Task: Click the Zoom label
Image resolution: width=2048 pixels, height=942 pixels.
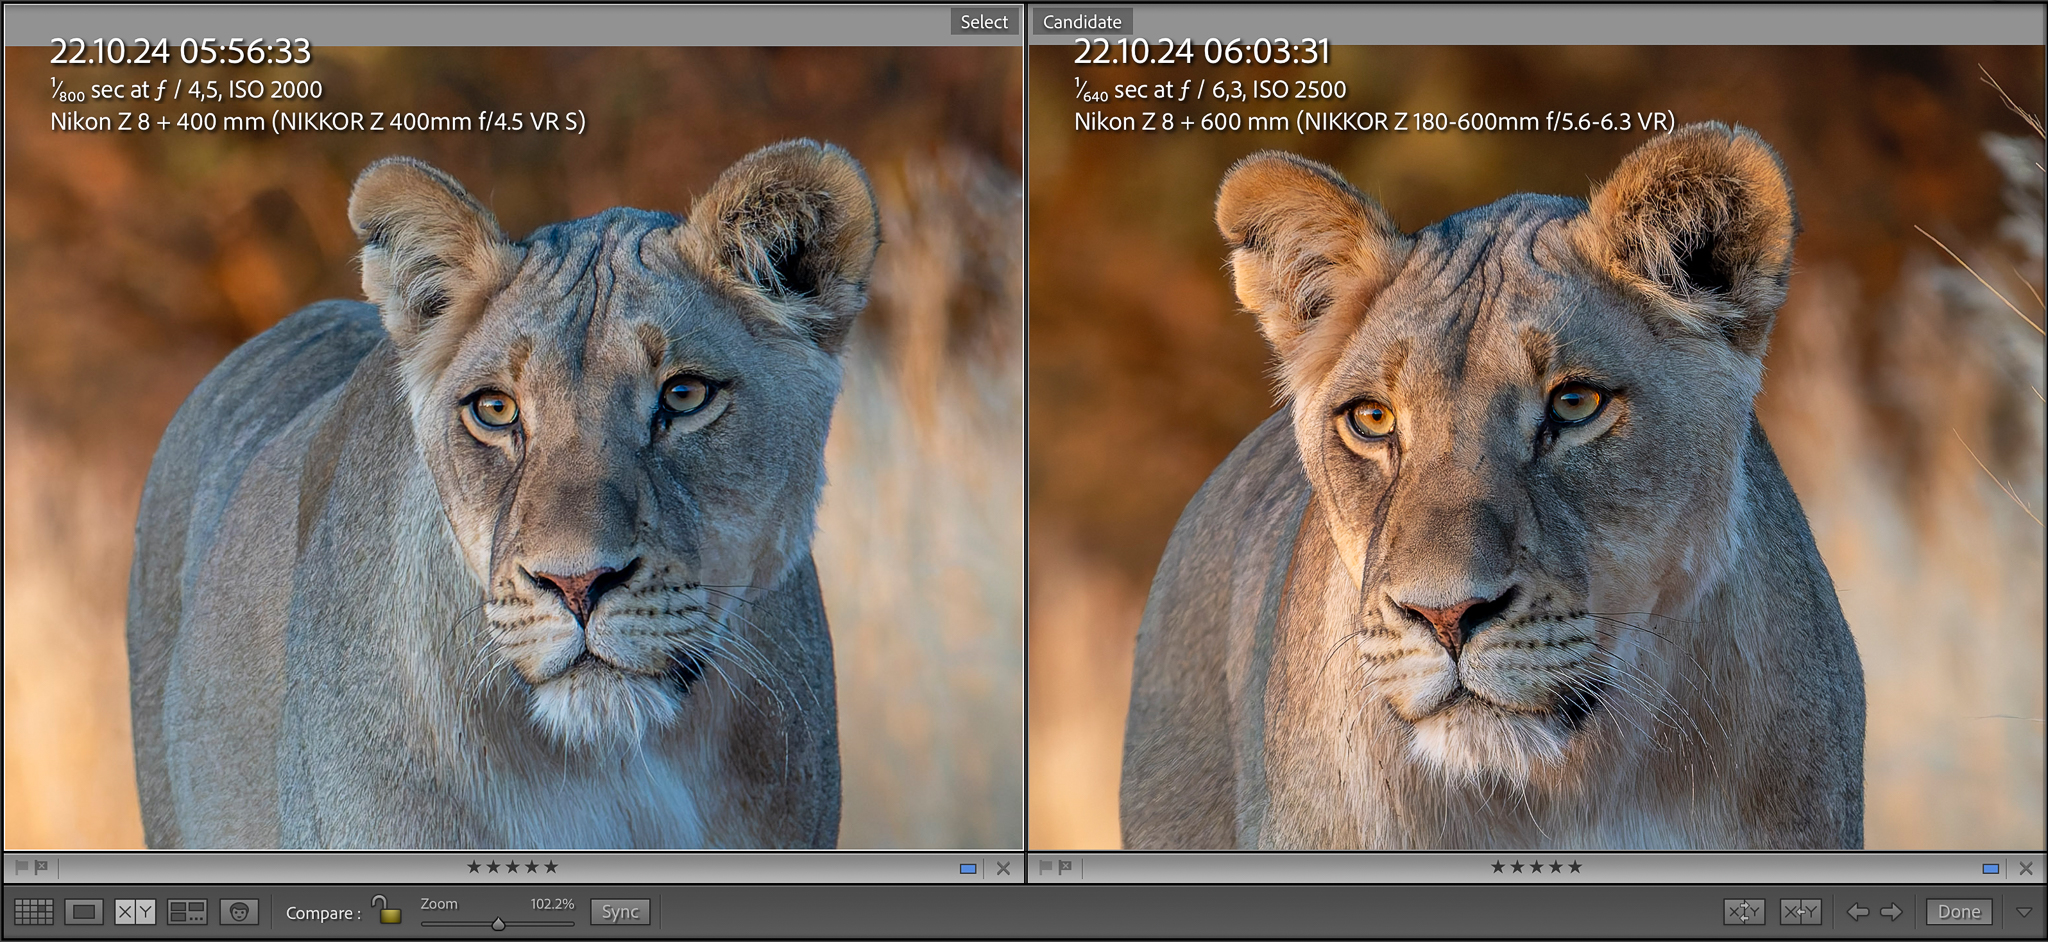Action: pos(439,904)
